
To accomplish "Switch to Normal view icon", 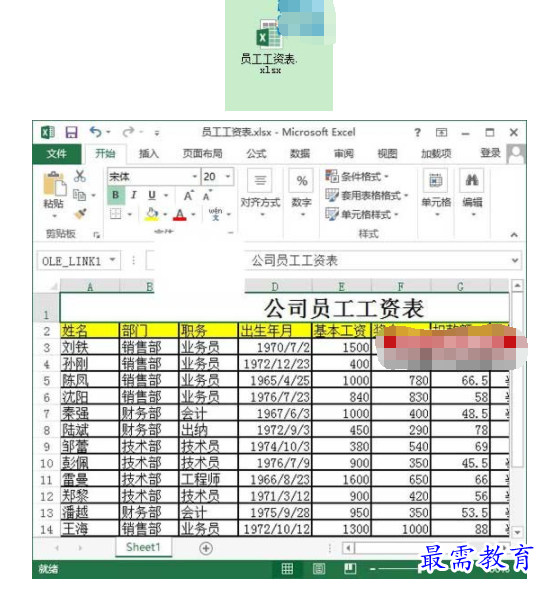I will (x=287, y=568).
